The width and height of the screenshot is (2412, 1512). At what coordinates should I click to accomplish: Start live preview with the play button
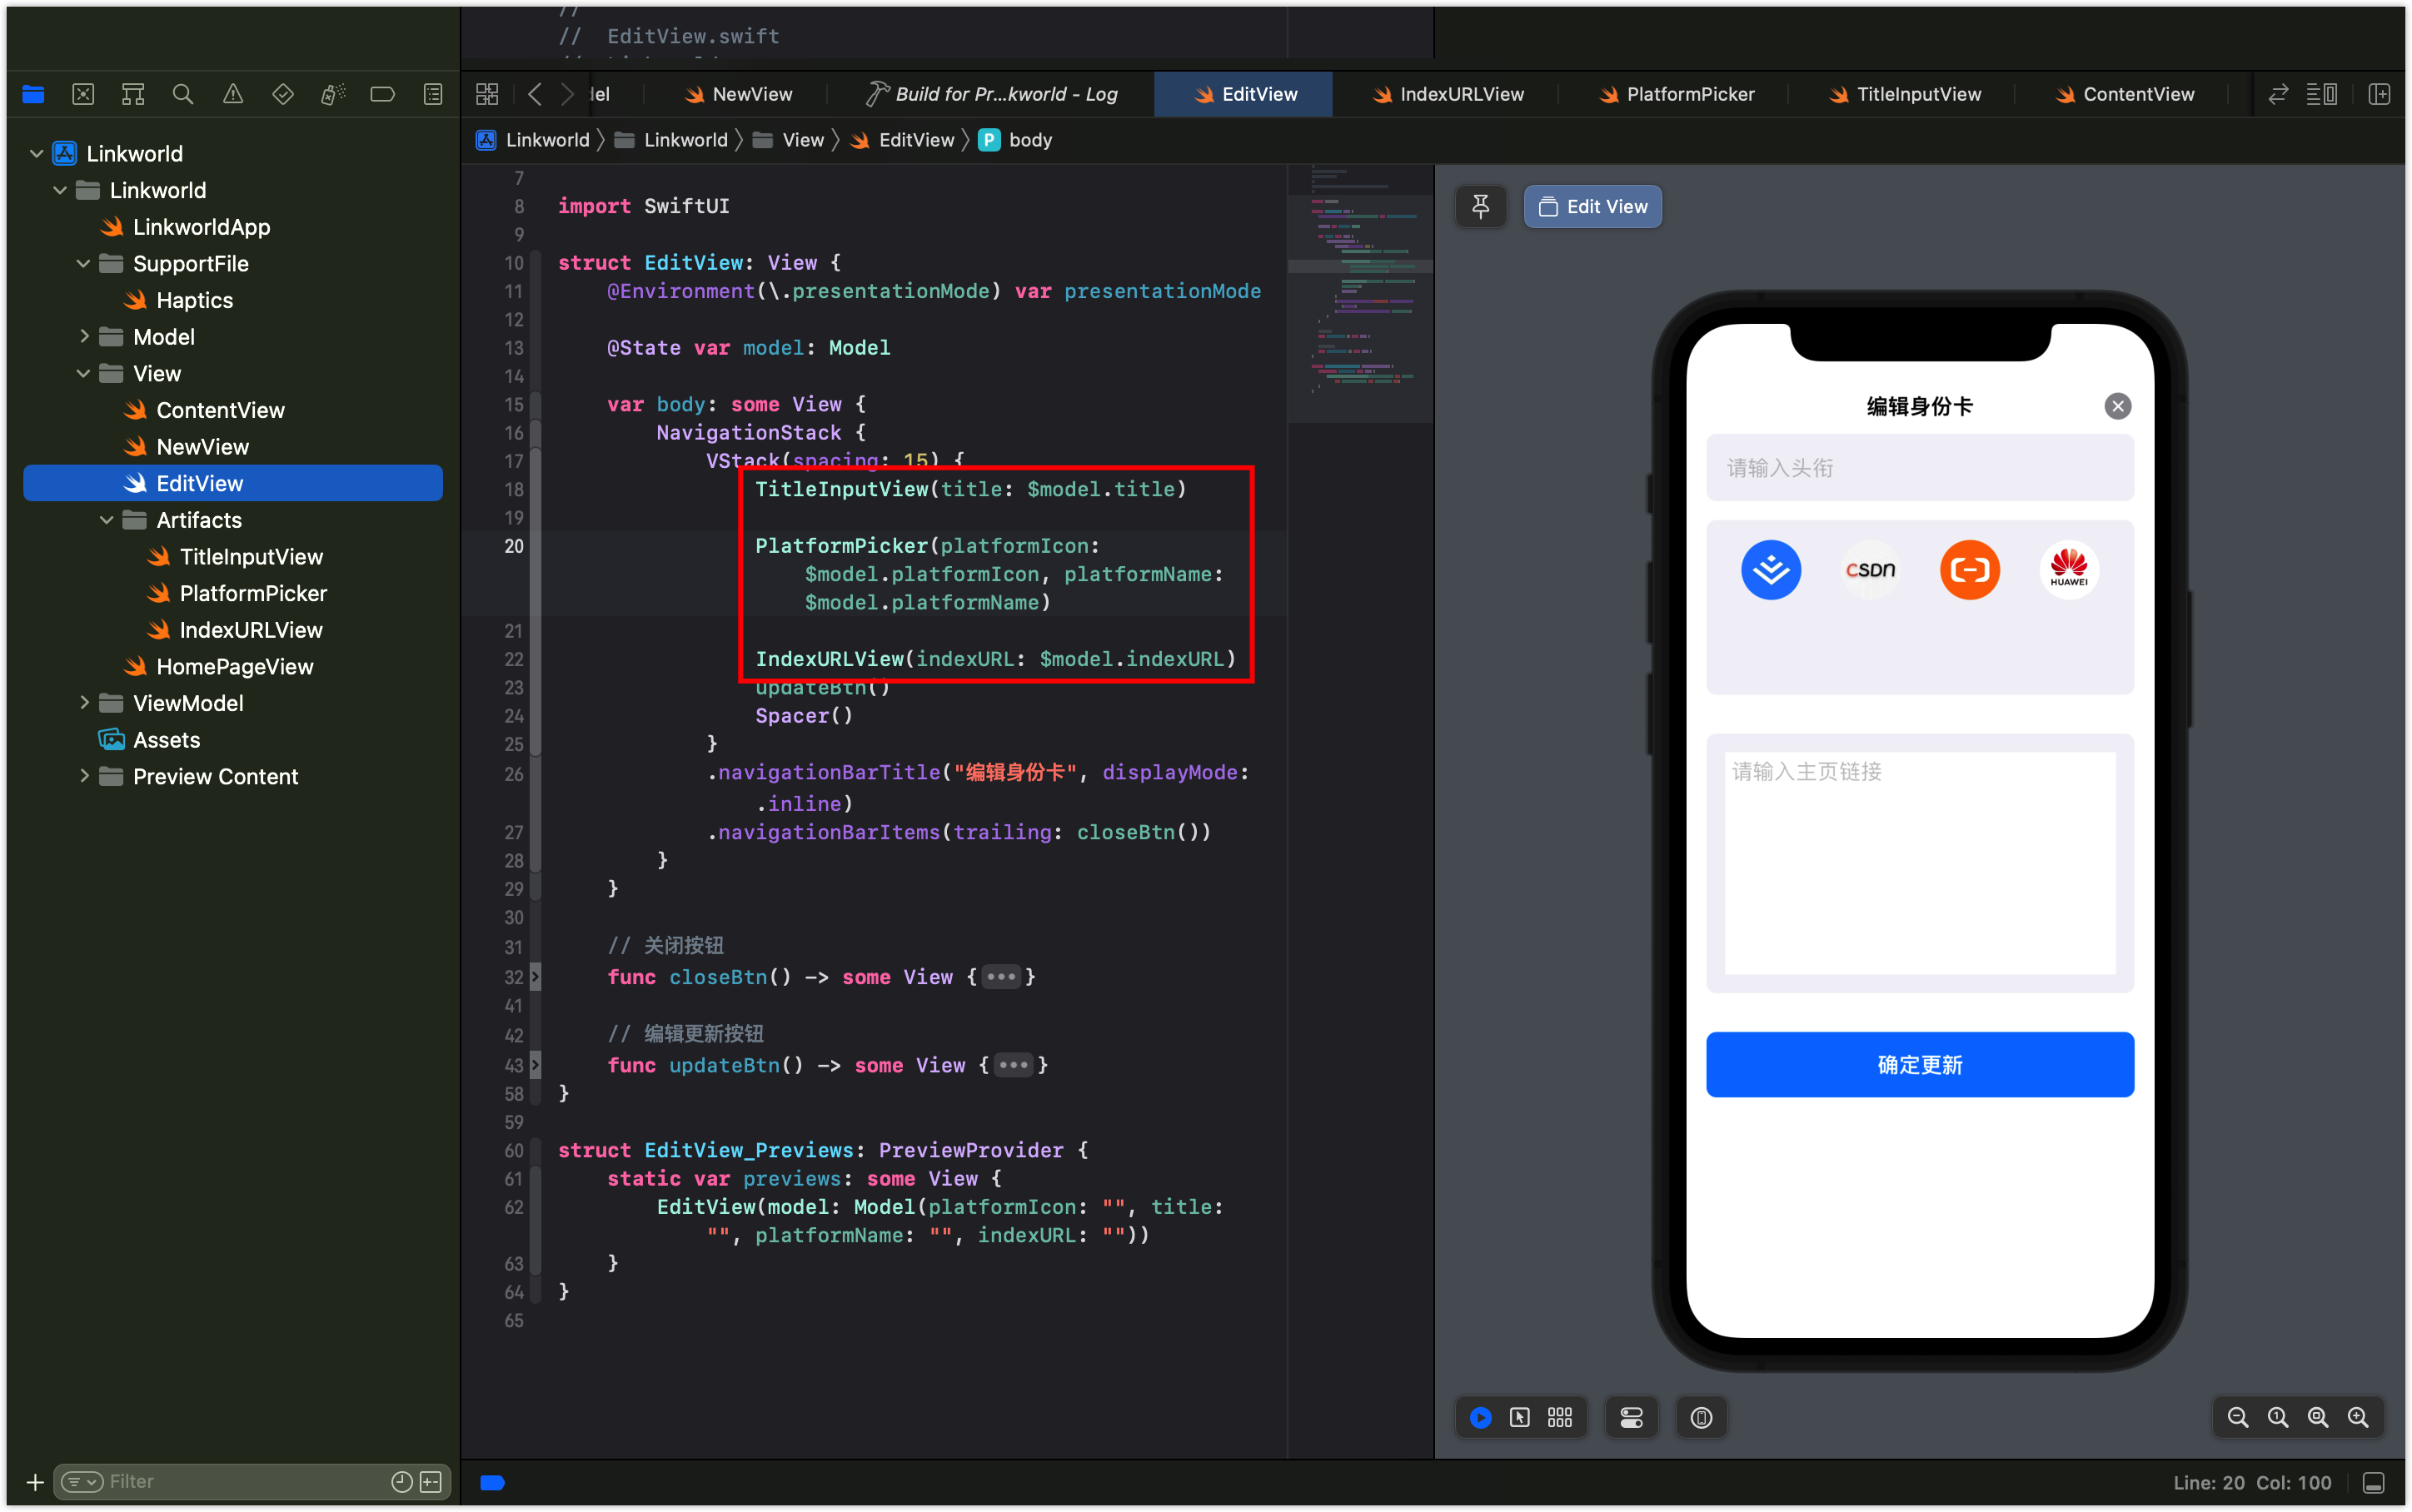[1480, 1417]
